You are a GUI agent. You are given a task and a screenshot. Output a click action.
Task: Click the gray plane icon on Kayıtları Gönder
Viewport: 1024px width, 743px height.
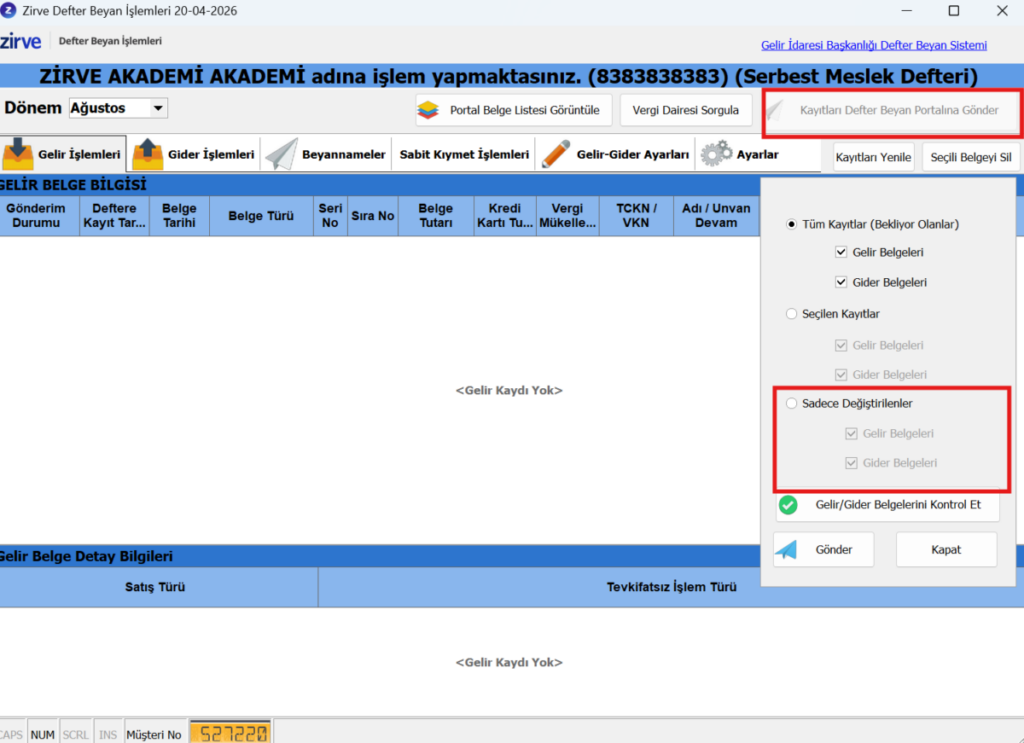tap(775, 110)
